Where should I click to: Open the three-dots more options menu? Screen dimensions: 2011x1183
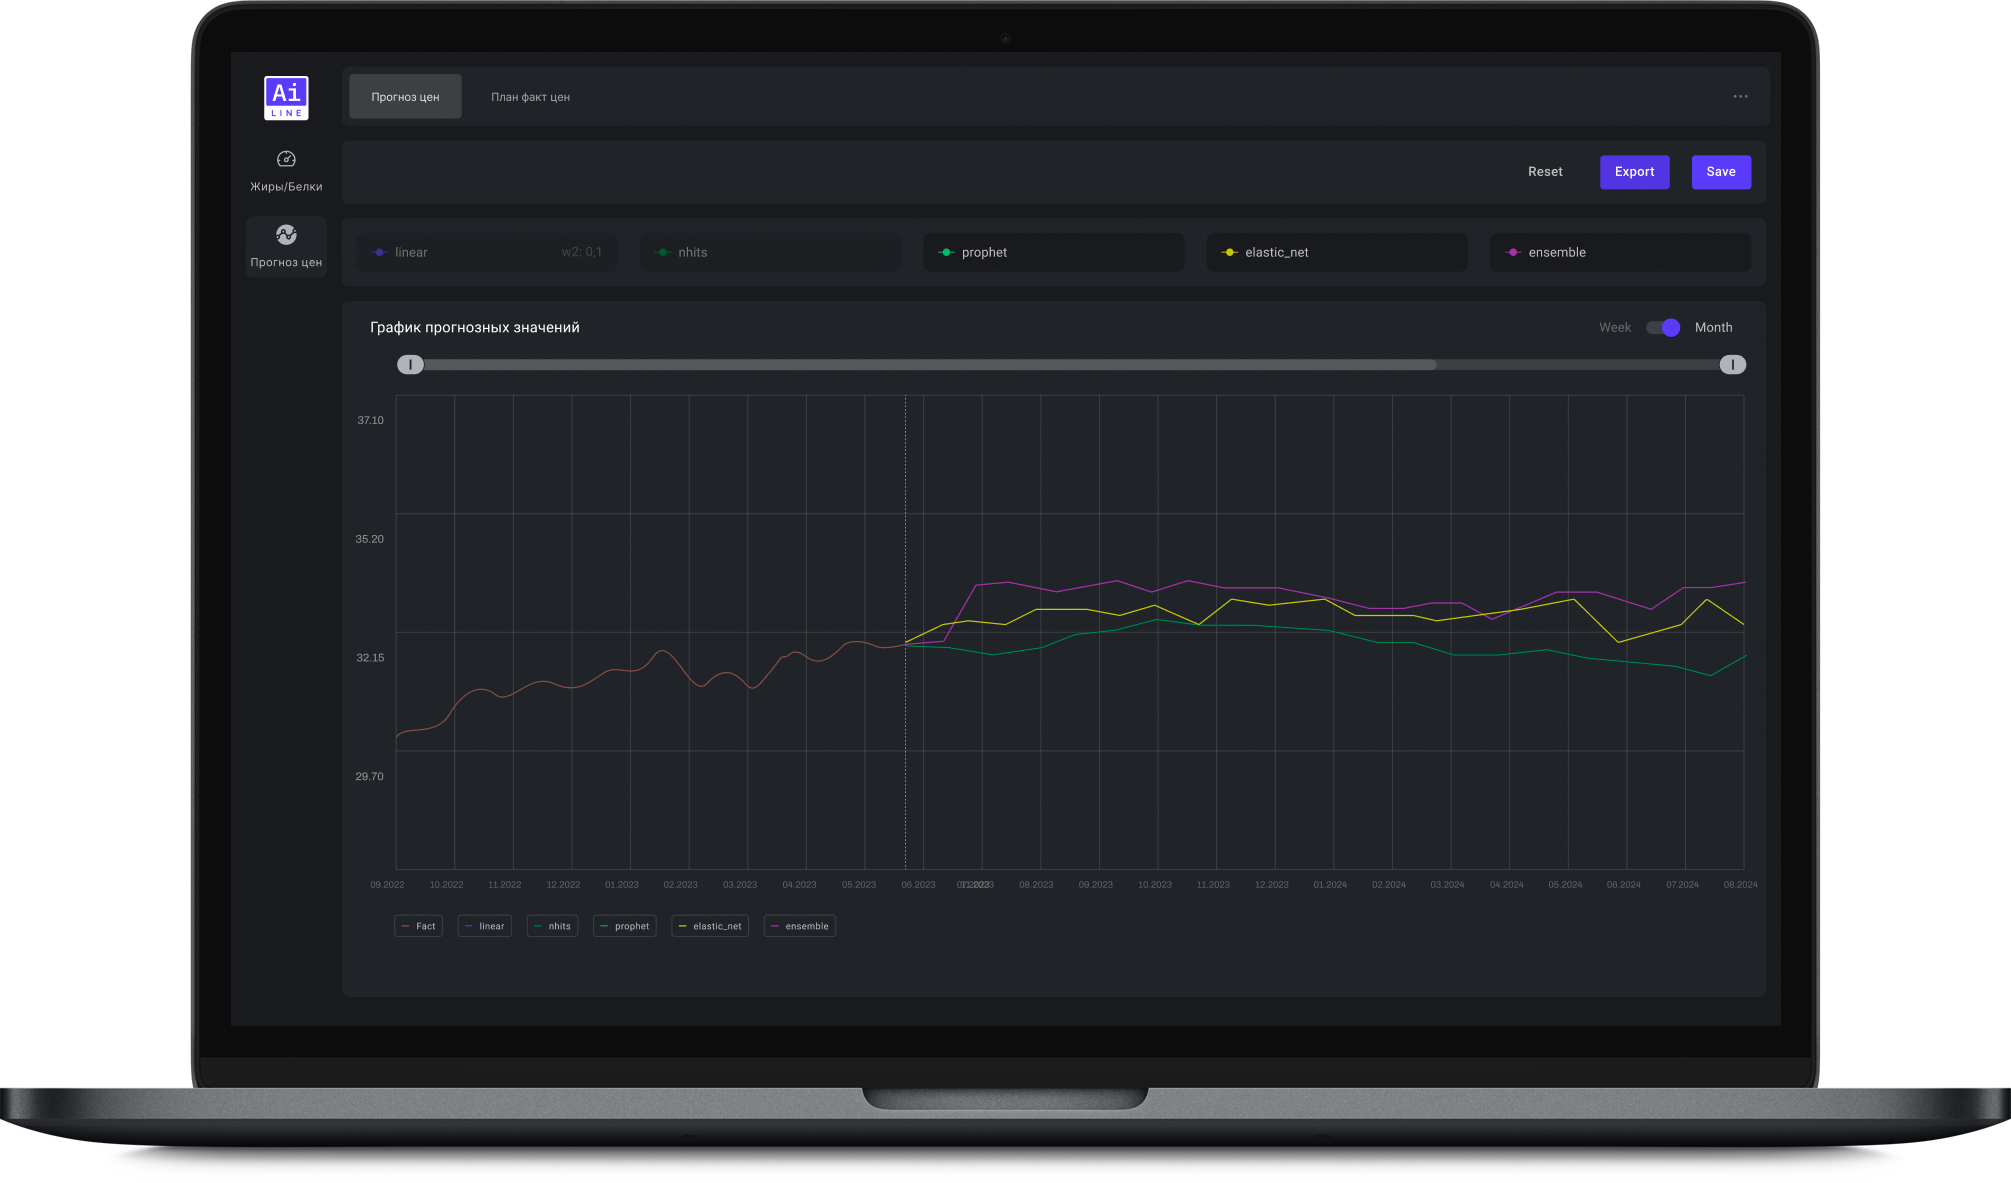[1740, 97]
